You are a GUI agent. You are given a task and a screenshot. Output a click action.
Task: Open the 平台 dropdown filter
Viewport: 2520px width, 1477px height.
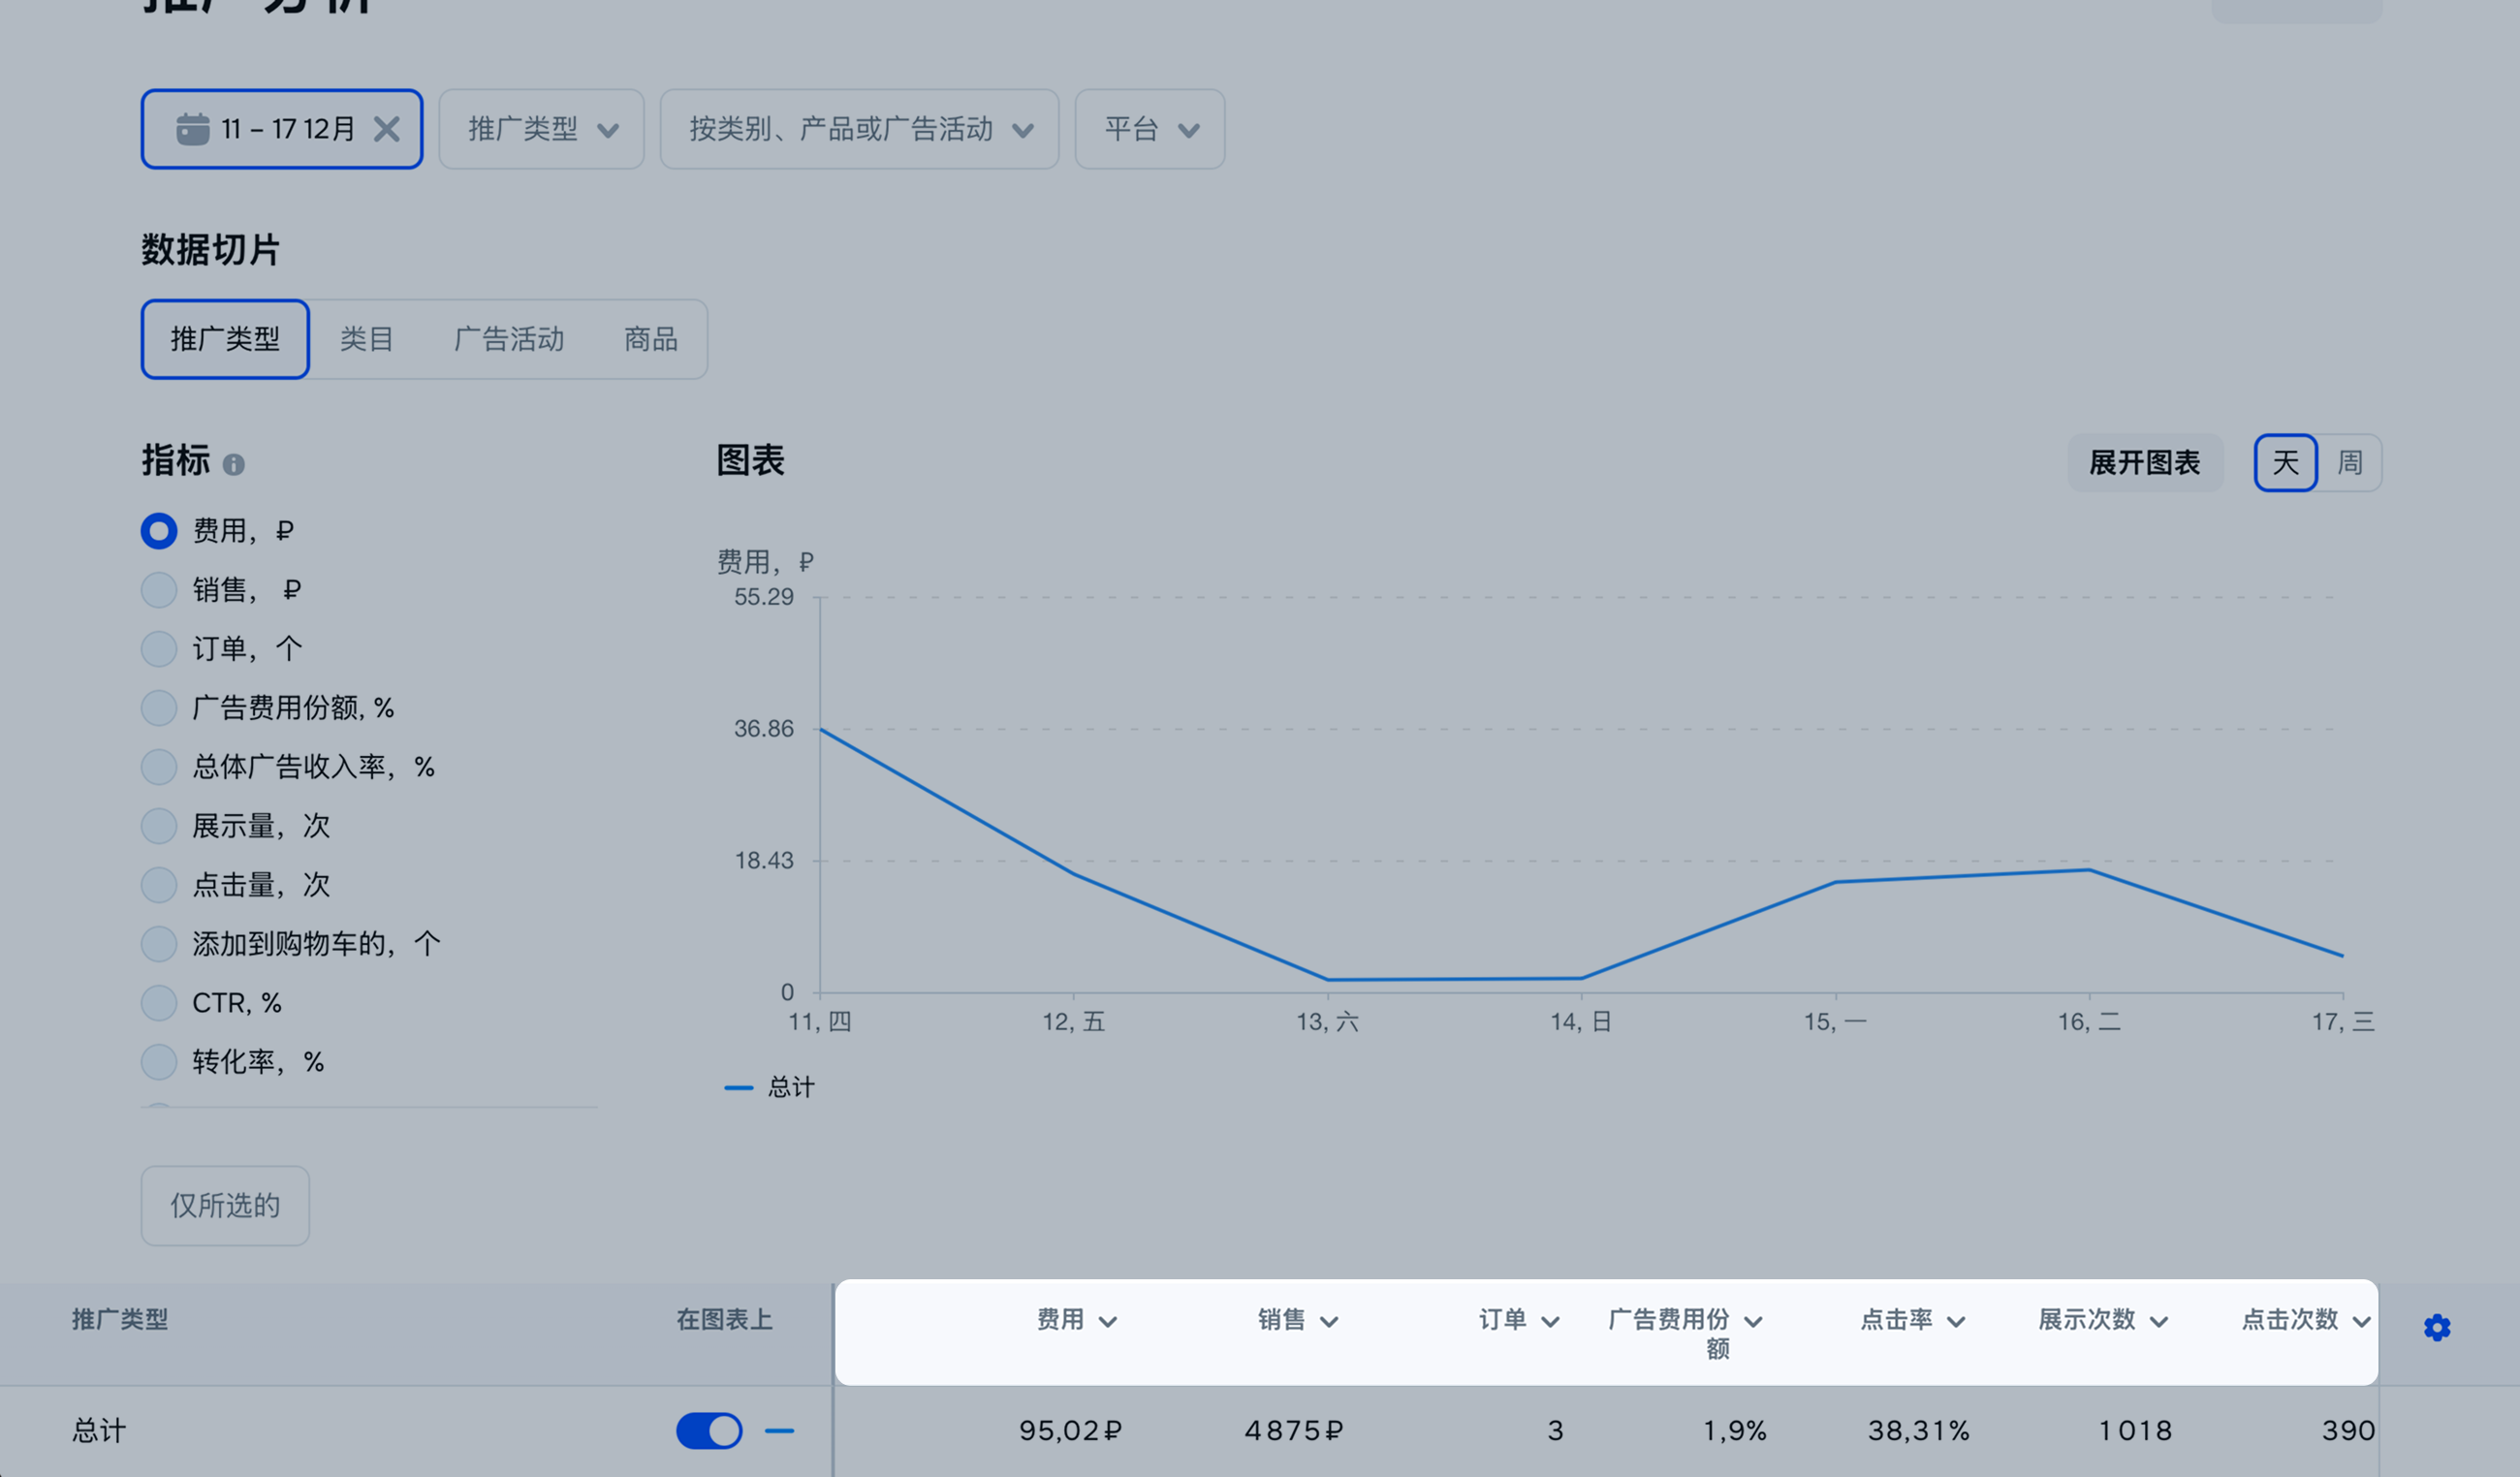pos(1149,129)
